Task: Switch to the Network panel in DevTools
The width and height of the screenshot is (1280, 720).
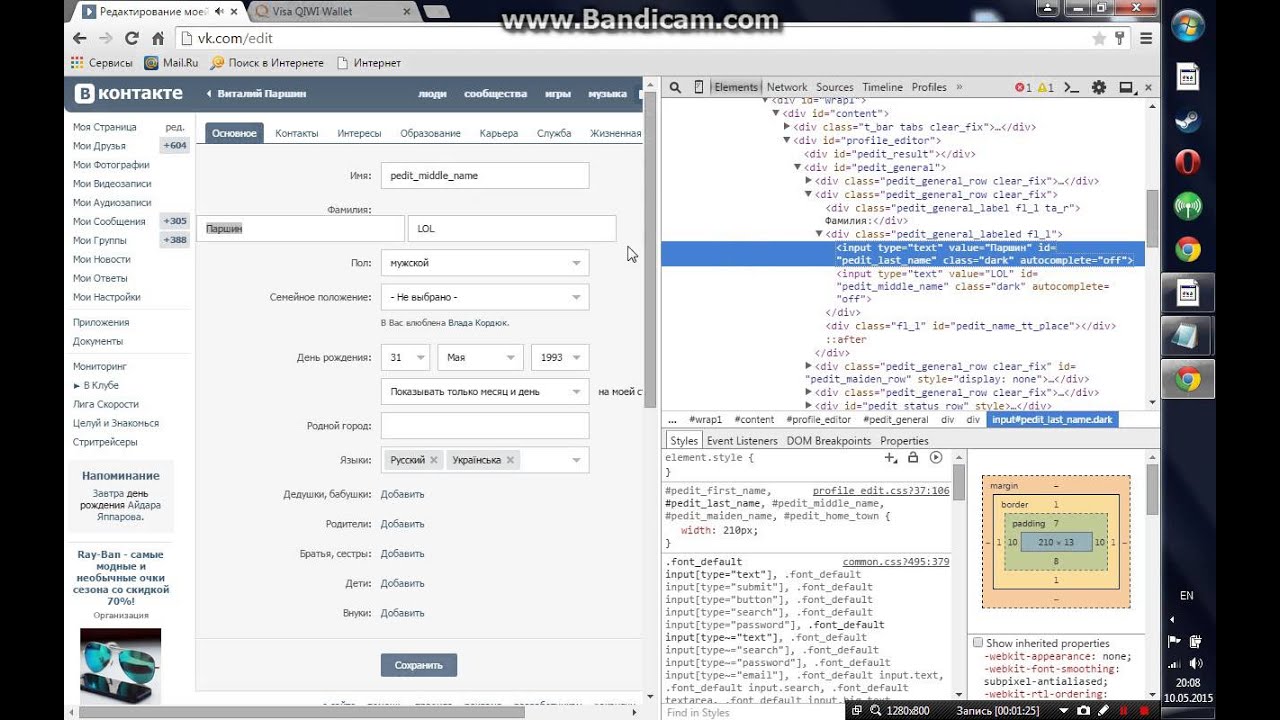Action: click(x=787, y=87)
